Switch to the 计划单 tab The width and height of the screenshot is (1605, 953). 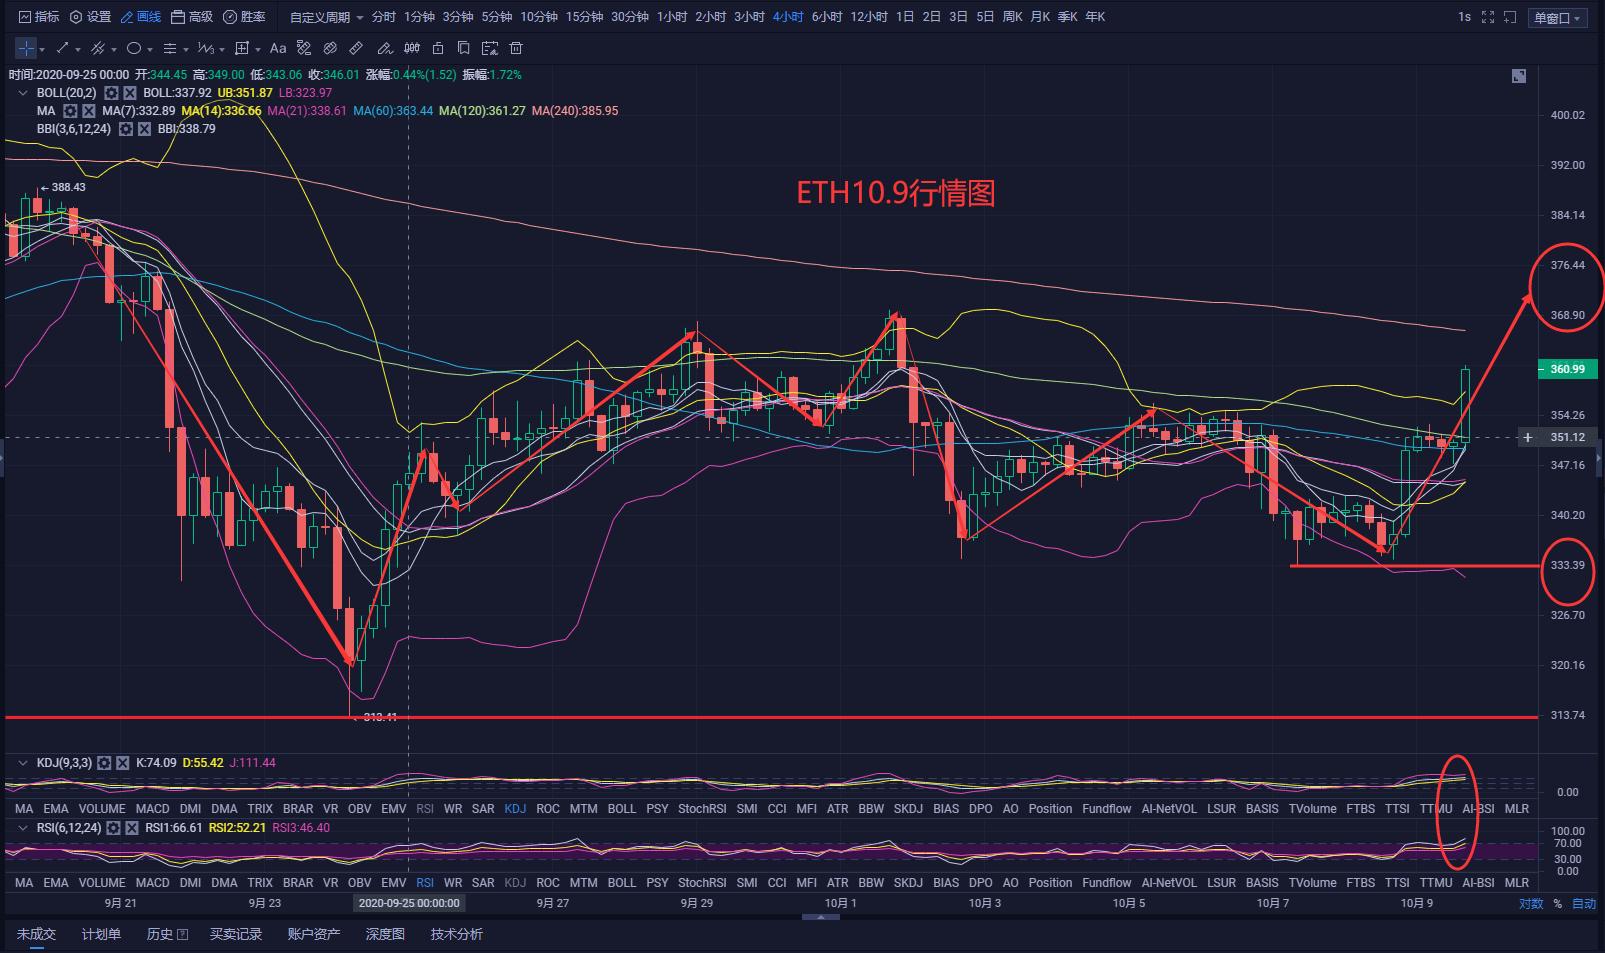pyautogui.click(x=101, y=934)
